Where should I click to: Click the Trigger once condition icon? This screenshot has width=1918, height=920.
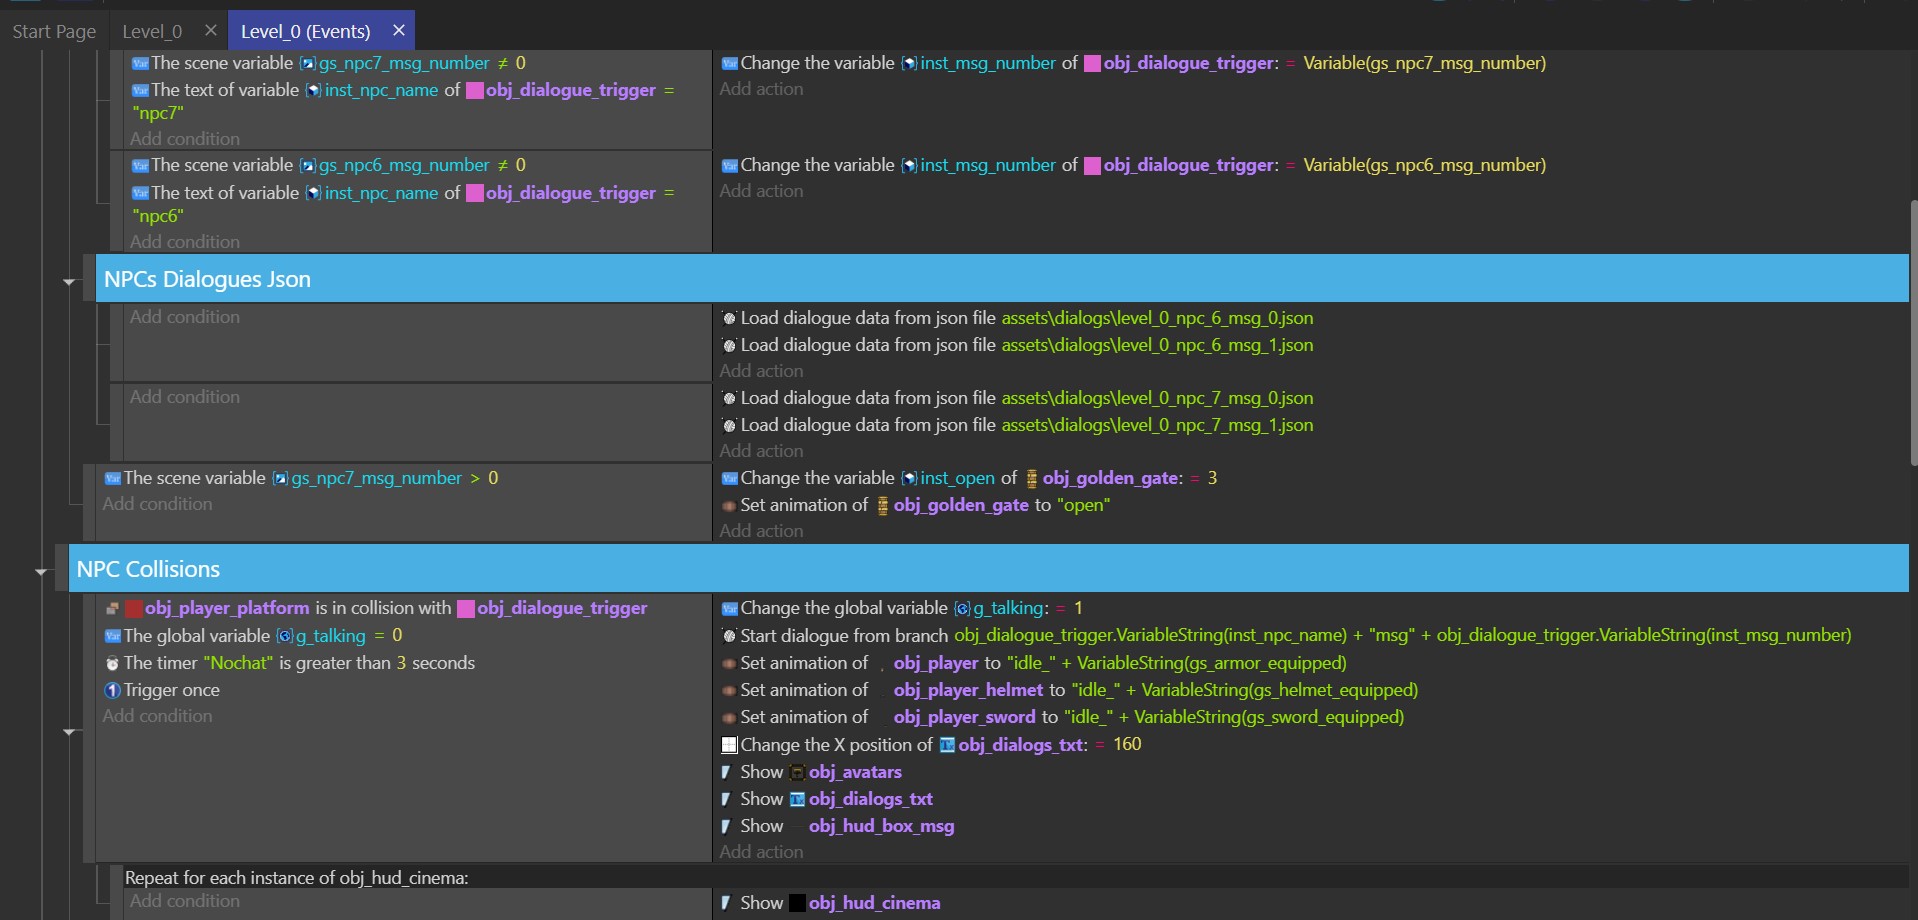tap(111, 690)
